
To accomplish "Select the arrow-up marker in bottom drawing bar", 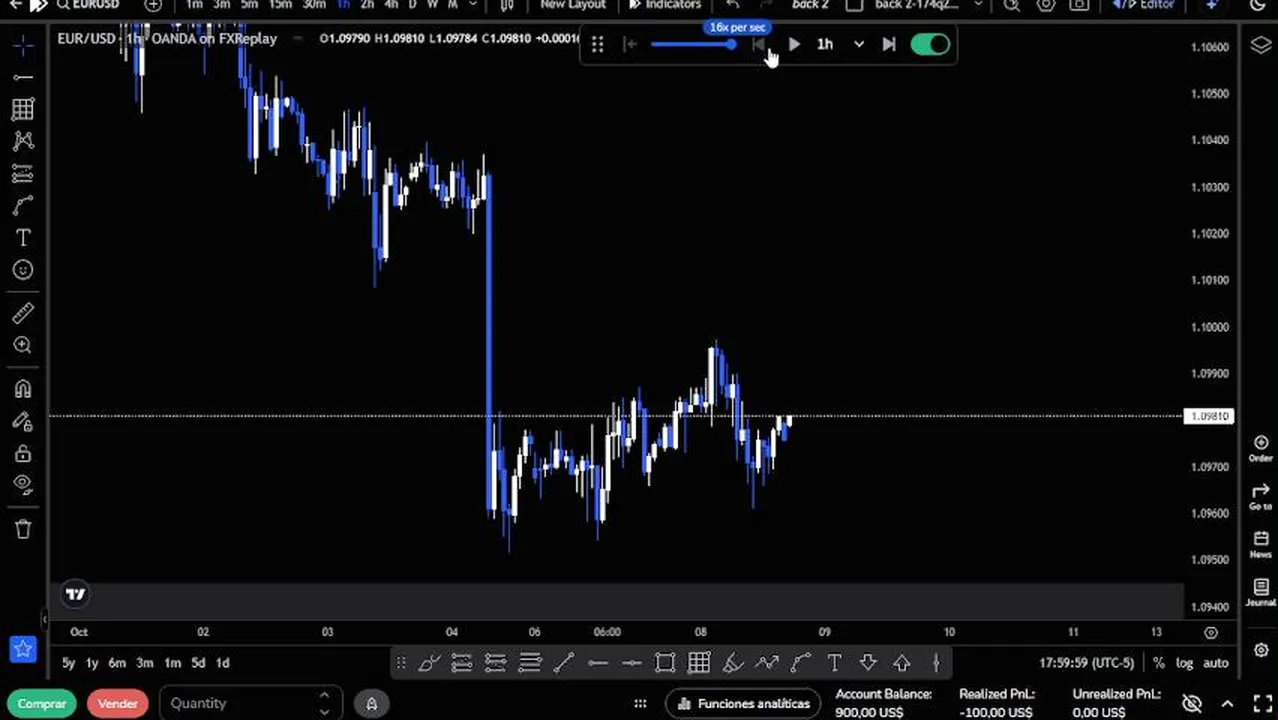I will coord(902,663).
